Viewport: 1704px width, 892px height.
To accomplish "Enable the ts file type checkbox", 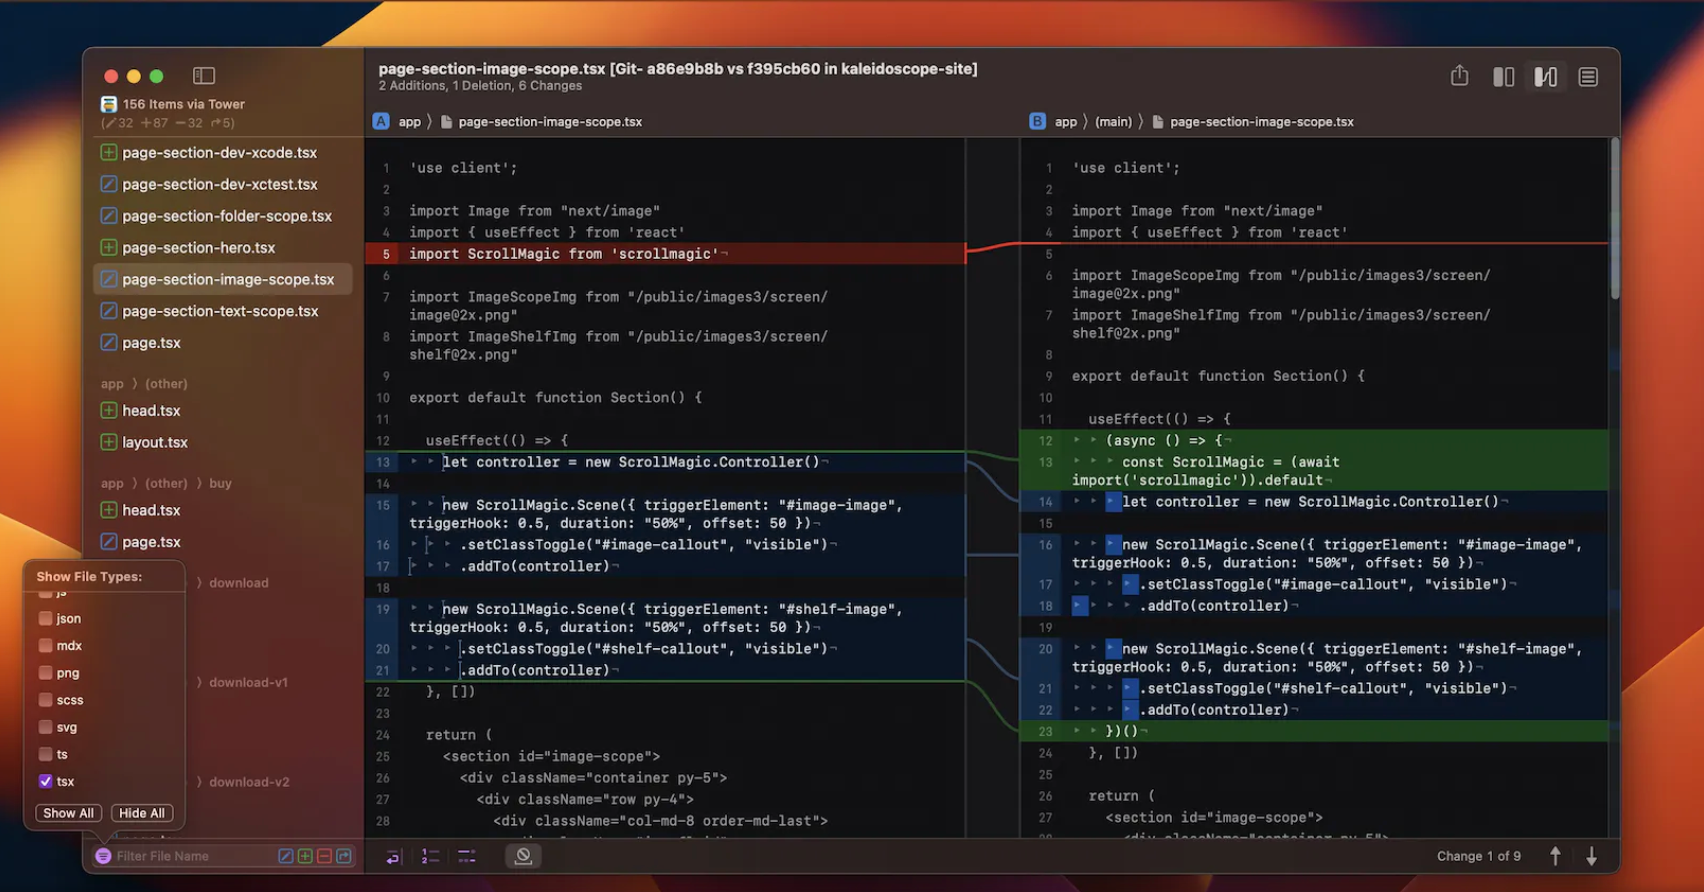I will pos(45,754).
